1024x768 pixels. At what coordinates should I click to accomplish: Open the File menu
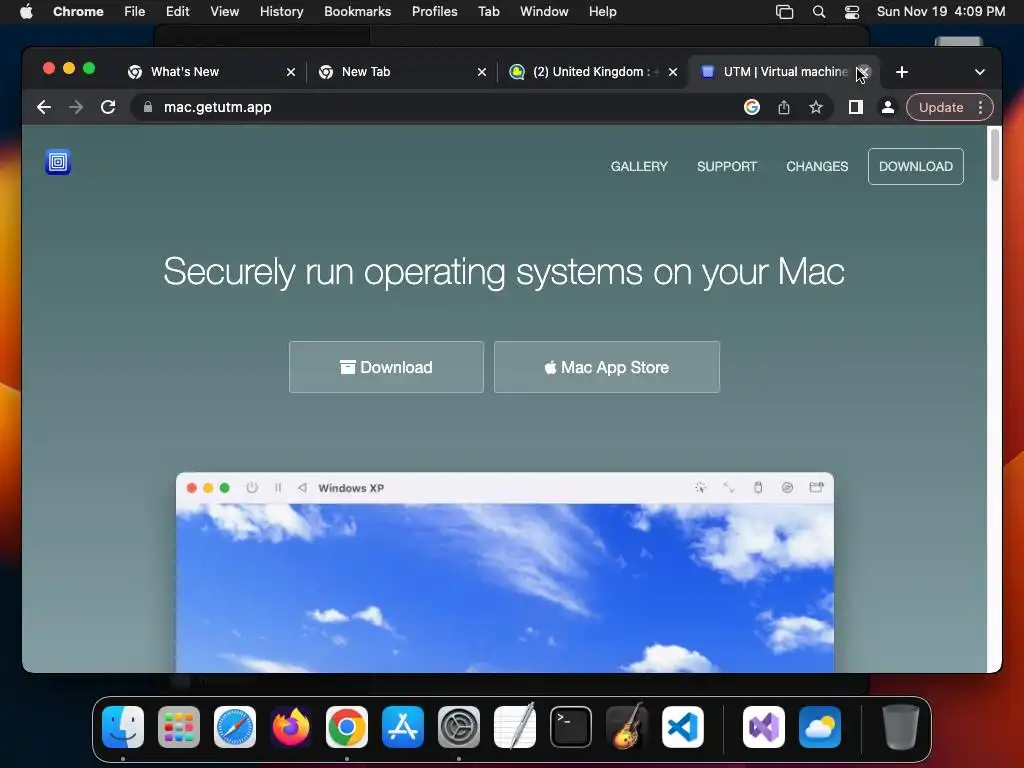coord(135,12)
